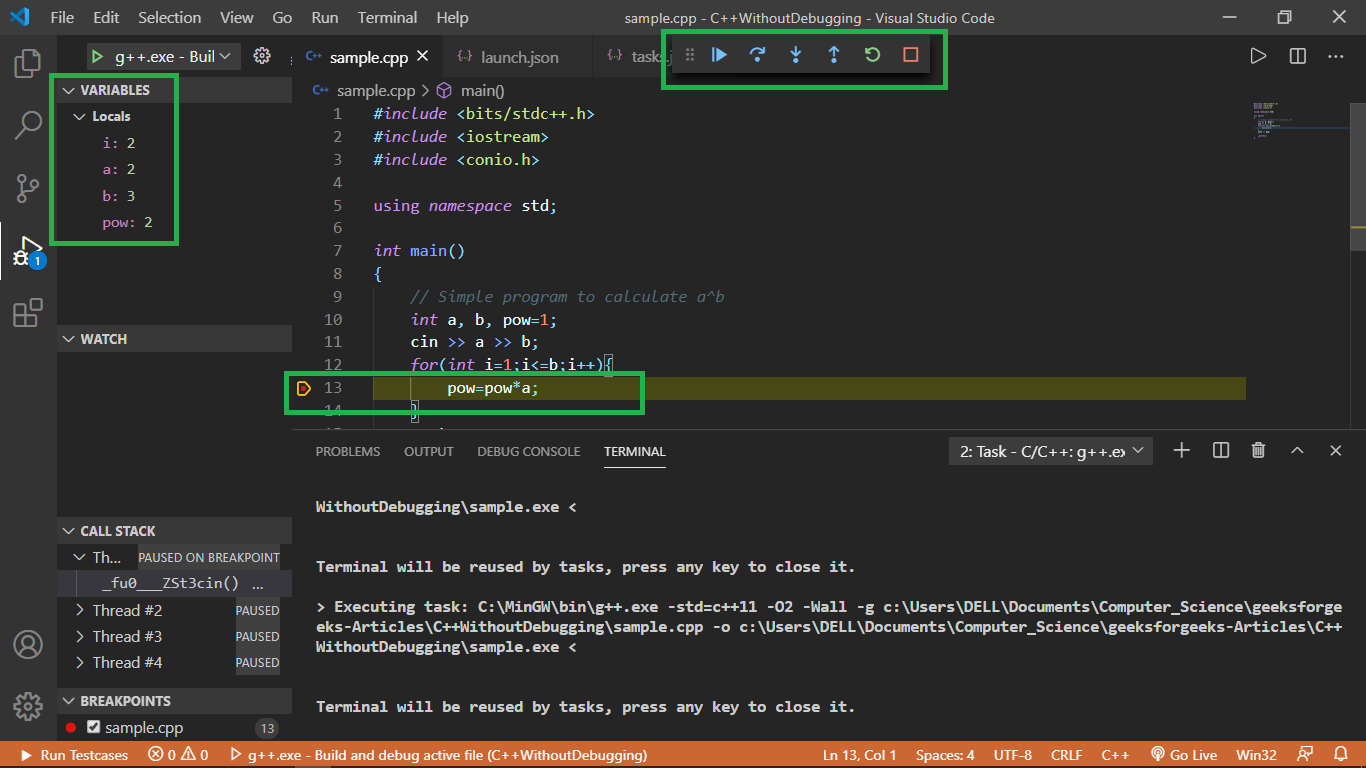Open the Accounts menu in activity bar

[x=28, y=643]
